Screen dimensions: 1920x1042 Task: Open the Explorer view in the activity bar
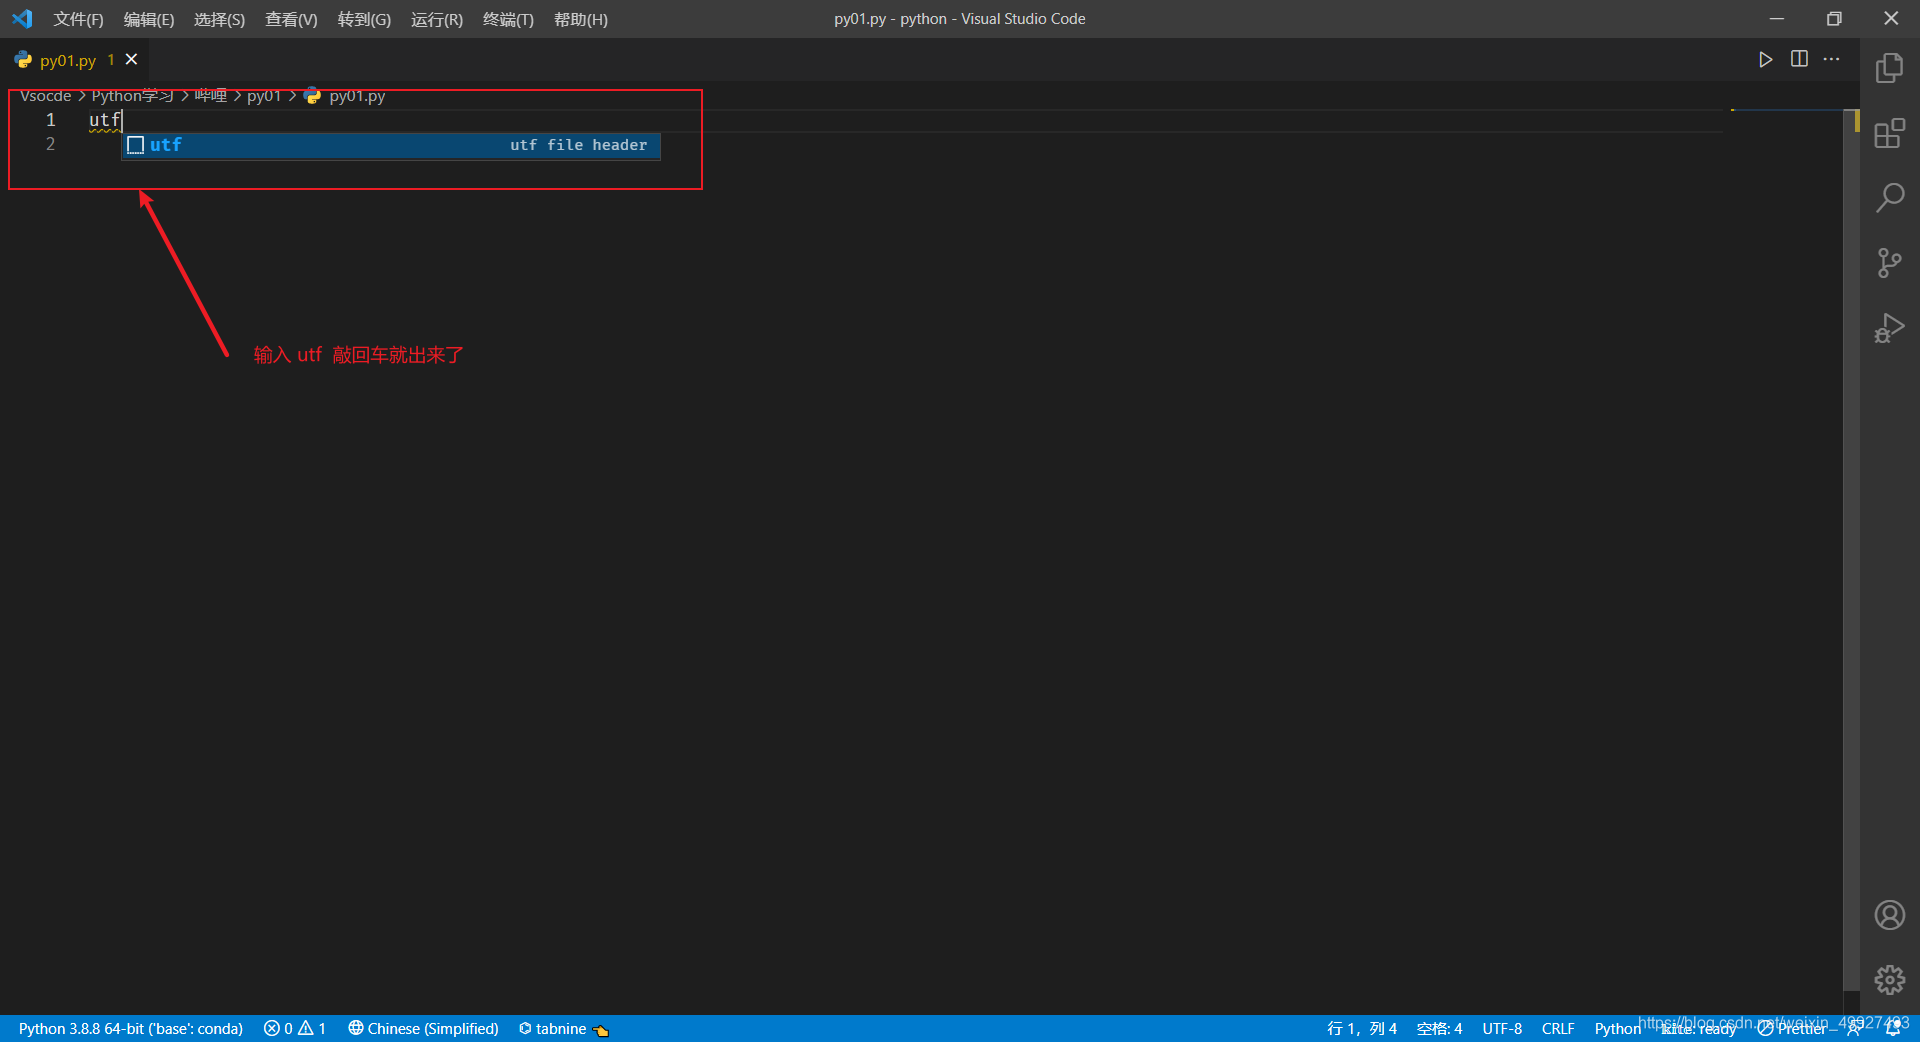pos(1889,68)
